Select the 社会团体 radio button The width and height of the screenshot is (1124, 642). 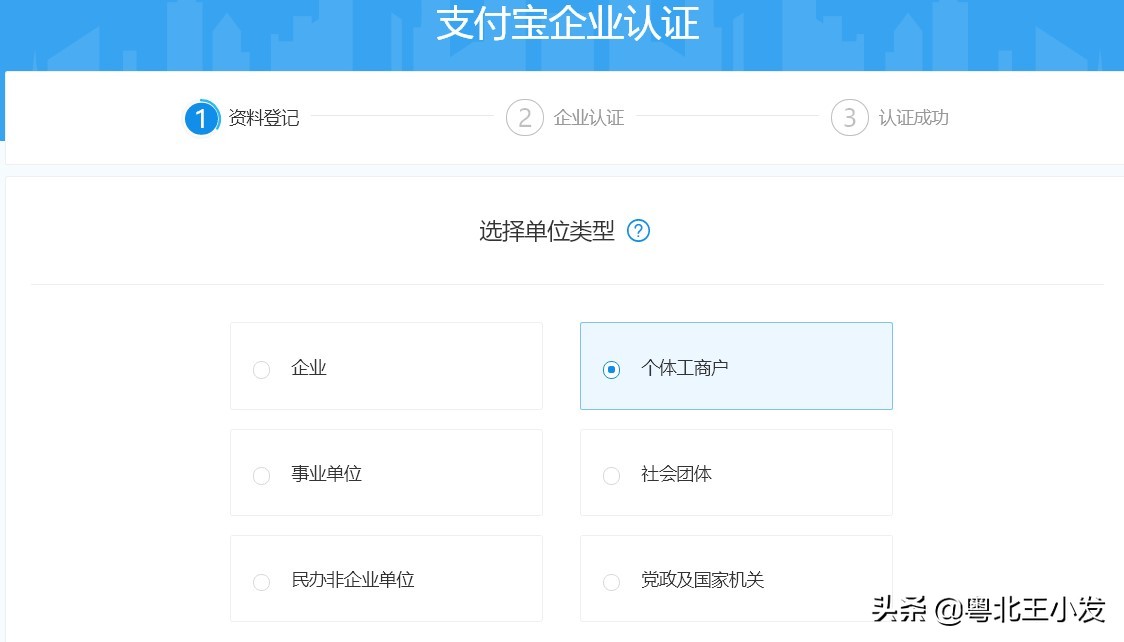[x=611, y=476]
